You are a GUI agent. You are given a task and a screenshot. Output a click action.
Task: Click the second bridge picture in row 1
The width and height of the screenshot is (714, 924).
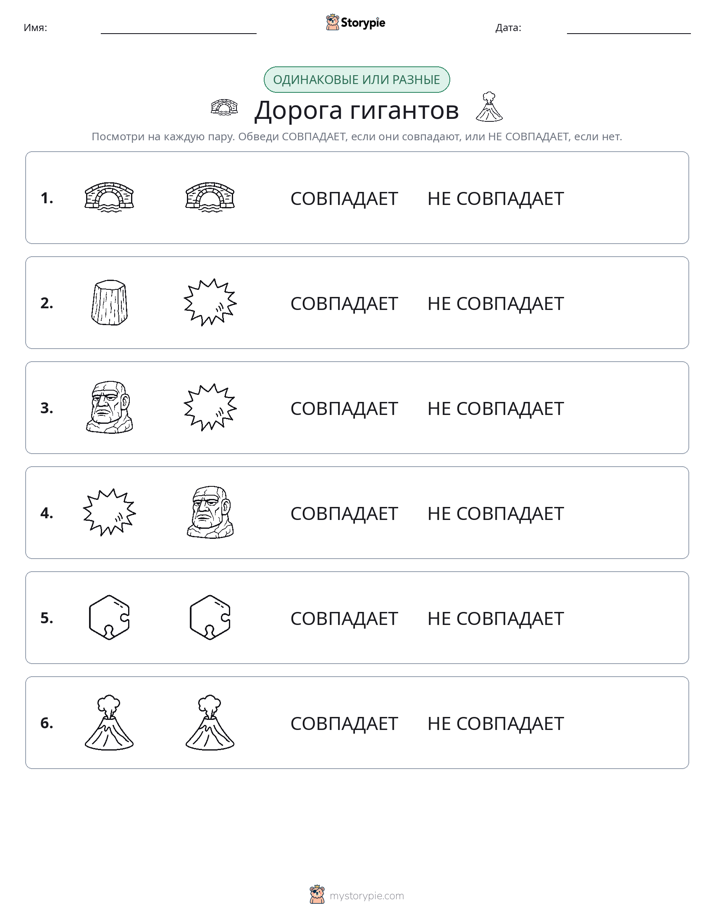pyautogui.click(x=210, y=197)
